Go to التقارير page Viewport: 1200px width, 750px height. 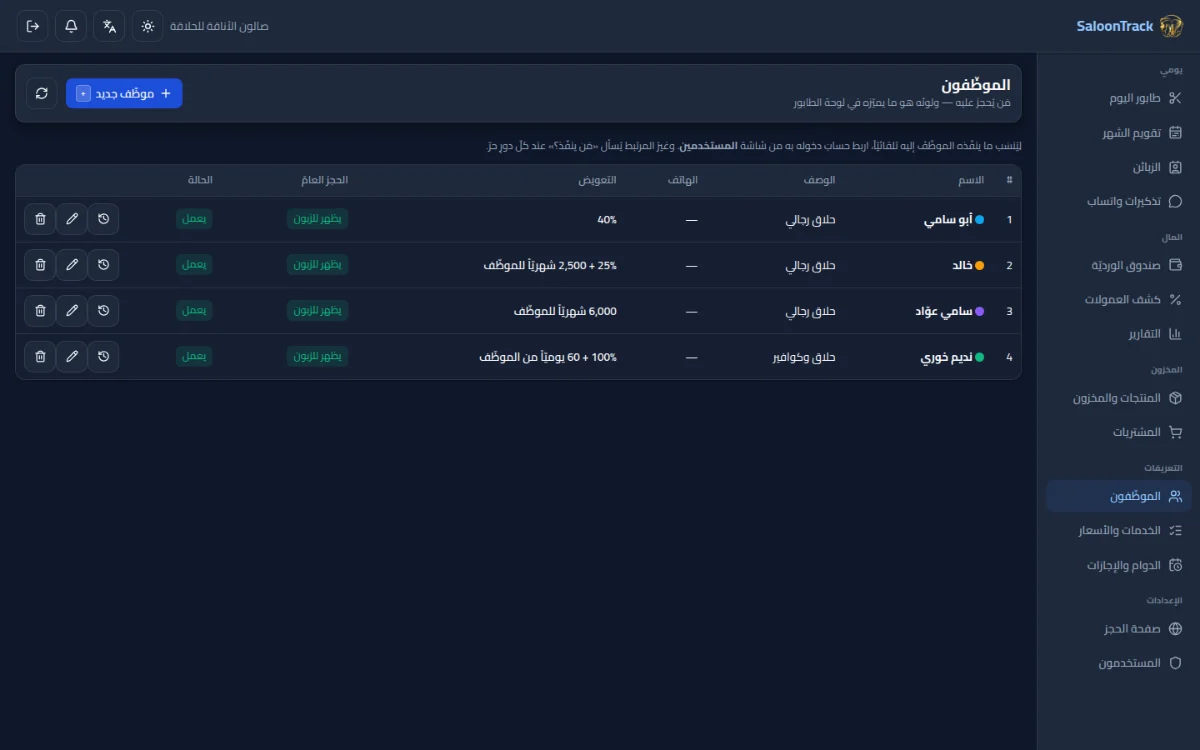click(x=1119, y=334)
